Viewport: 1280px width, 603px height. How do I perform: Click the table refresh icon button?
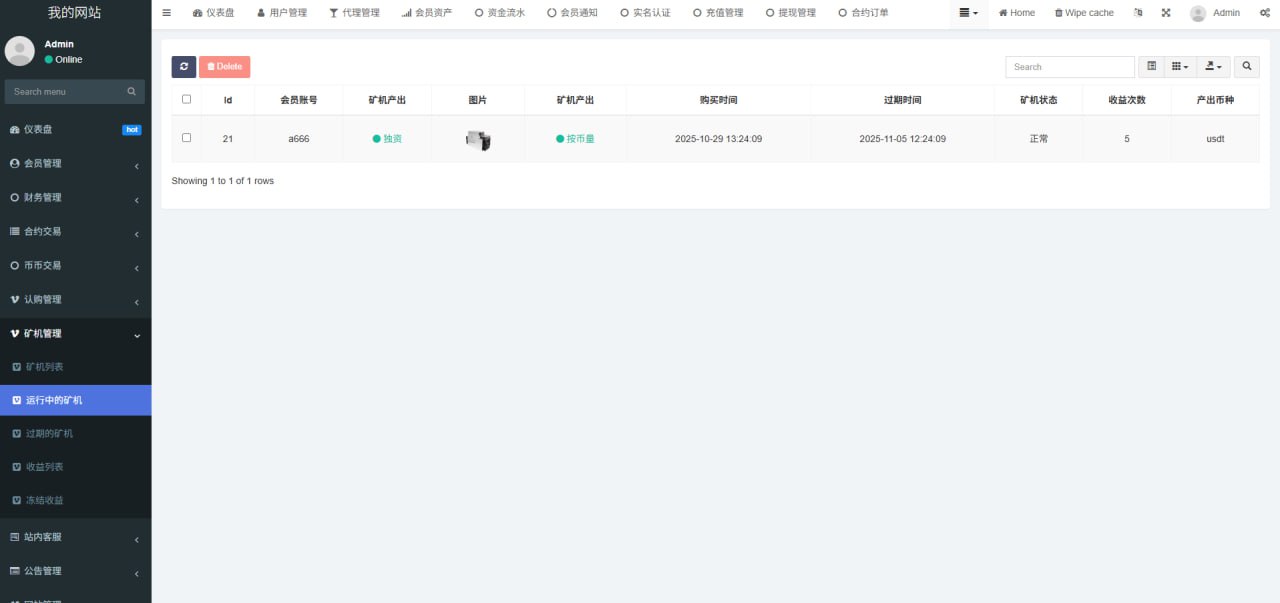pyautogui.click(x=184, y=67)
